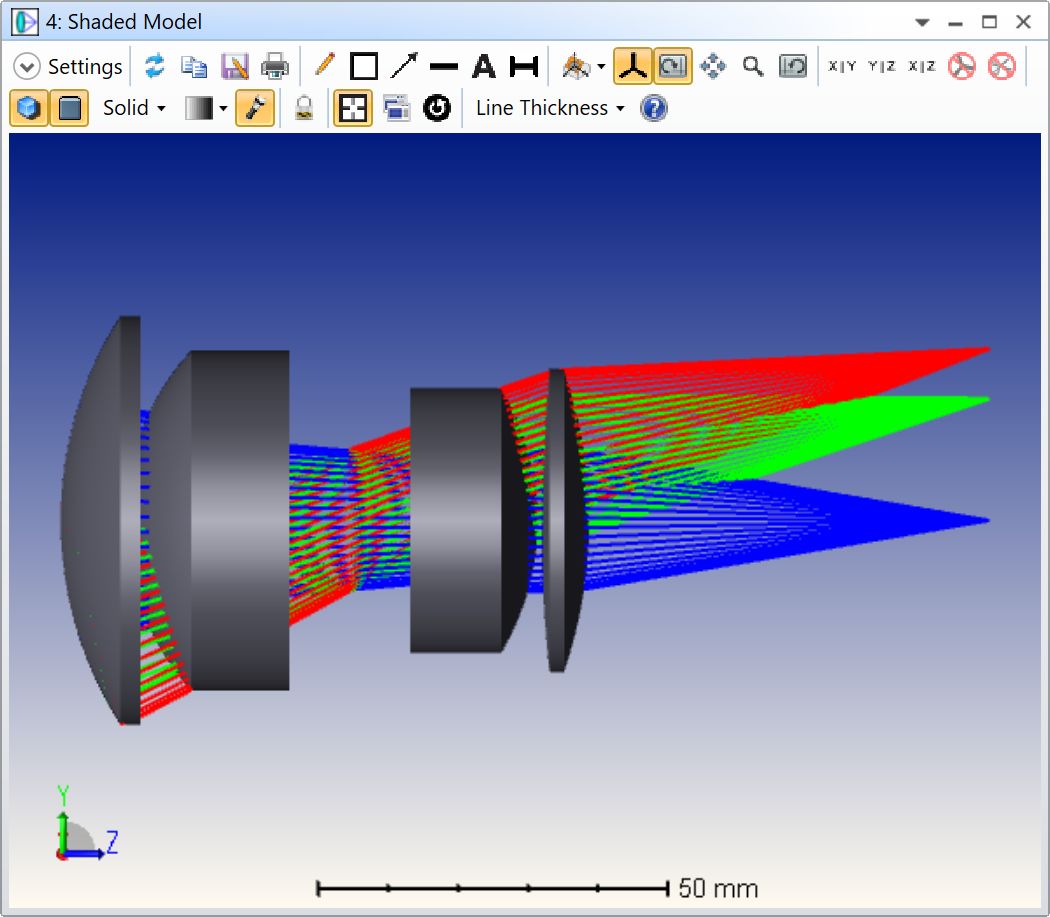Select the text annotation 'A' tool
Image resolution: width=1050 pixels, height=917 pixels.
(x=484, y=67)
